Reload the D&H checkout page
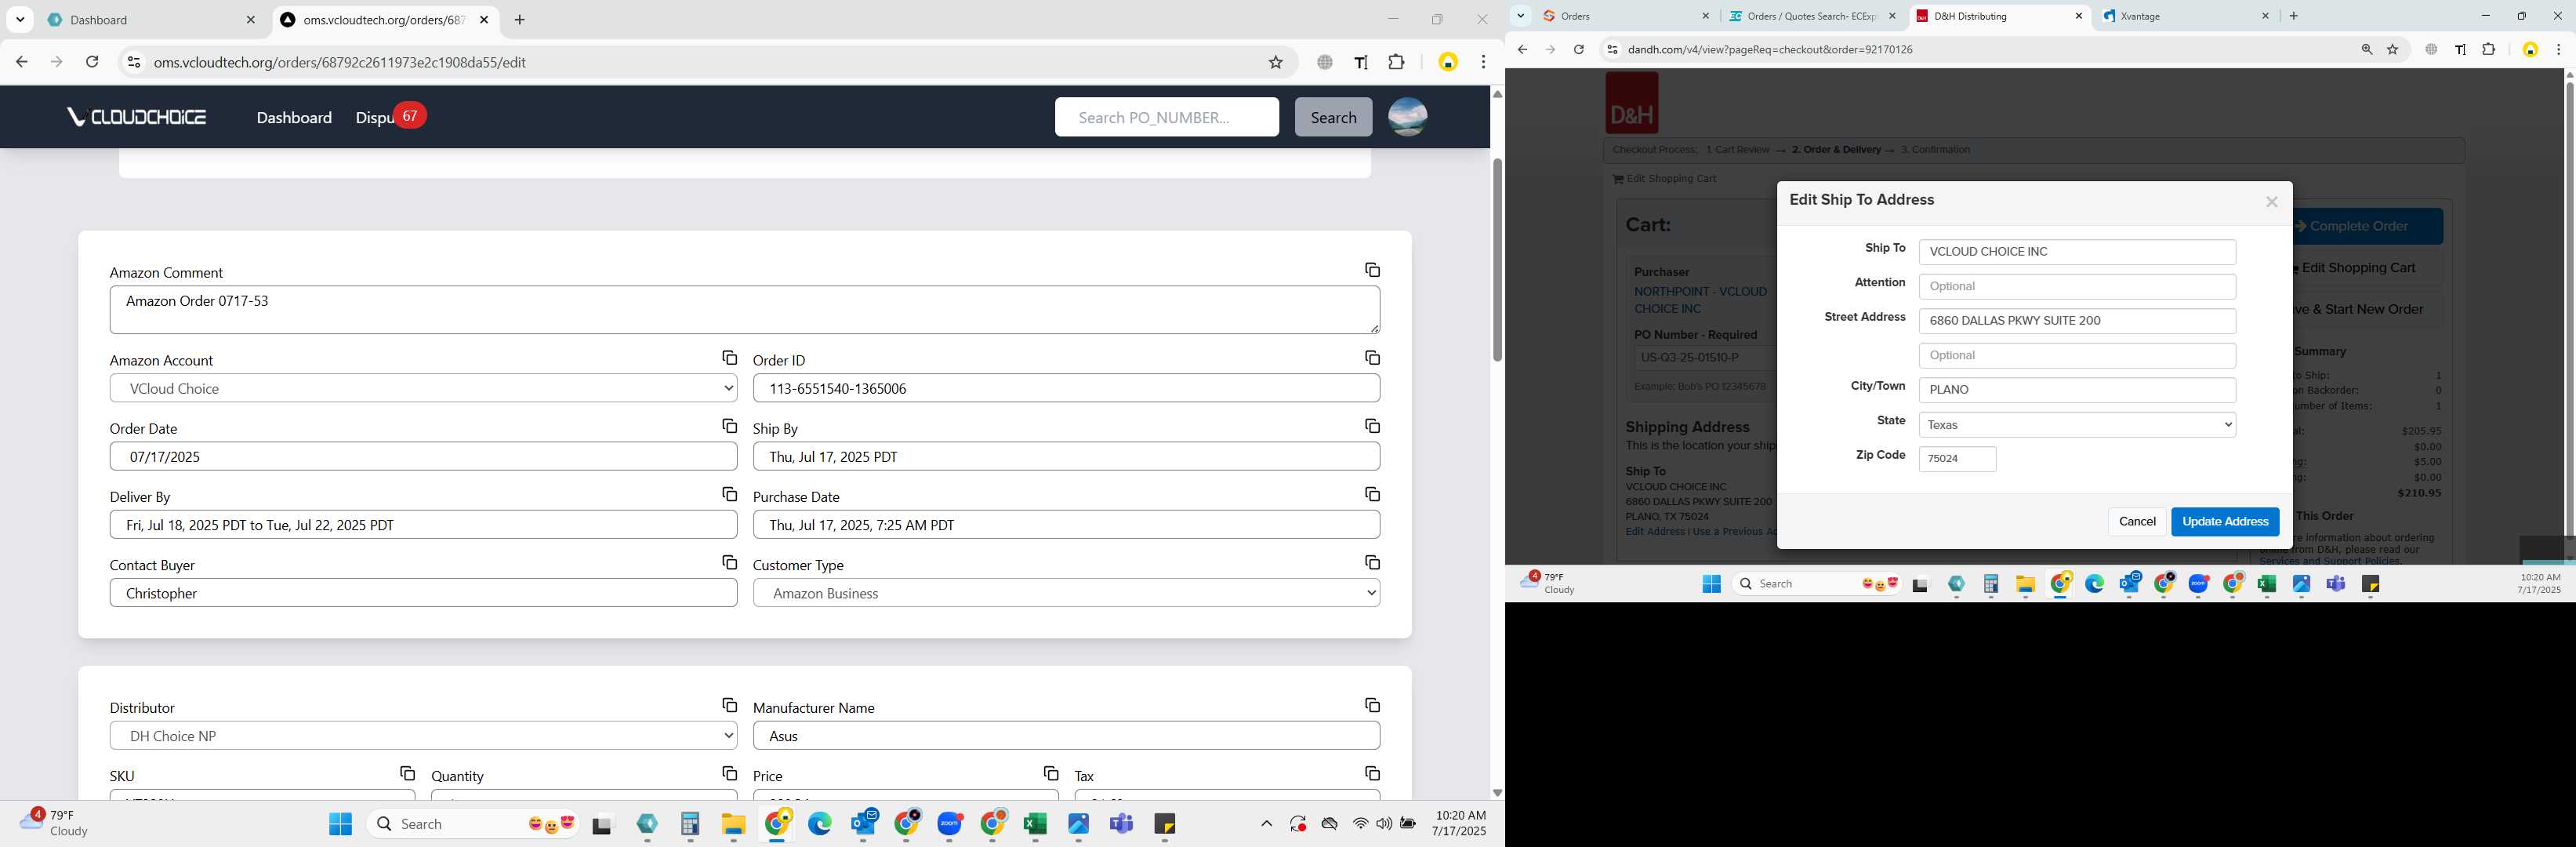The height and width of the screenshot is (847, 2576). pyautogui.click(x=1578, y=49)
